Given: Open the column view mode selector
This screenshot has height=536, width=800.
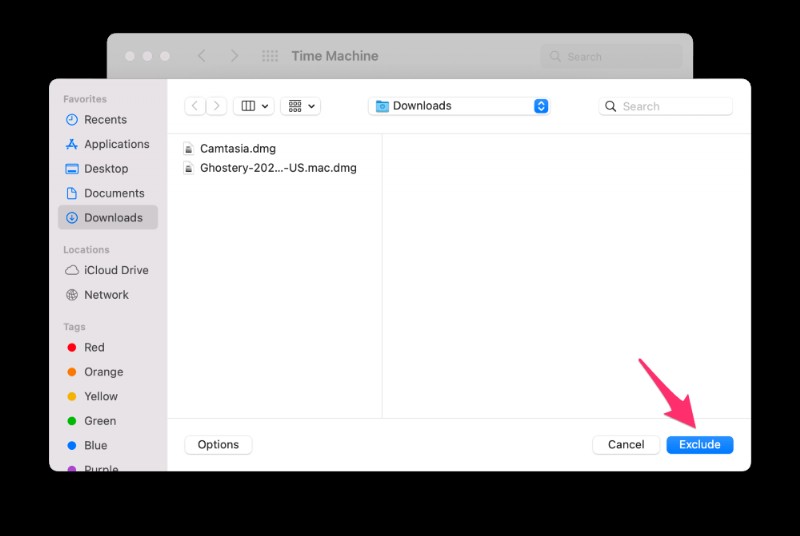Looking at the screenshot, I should (254, 106).
